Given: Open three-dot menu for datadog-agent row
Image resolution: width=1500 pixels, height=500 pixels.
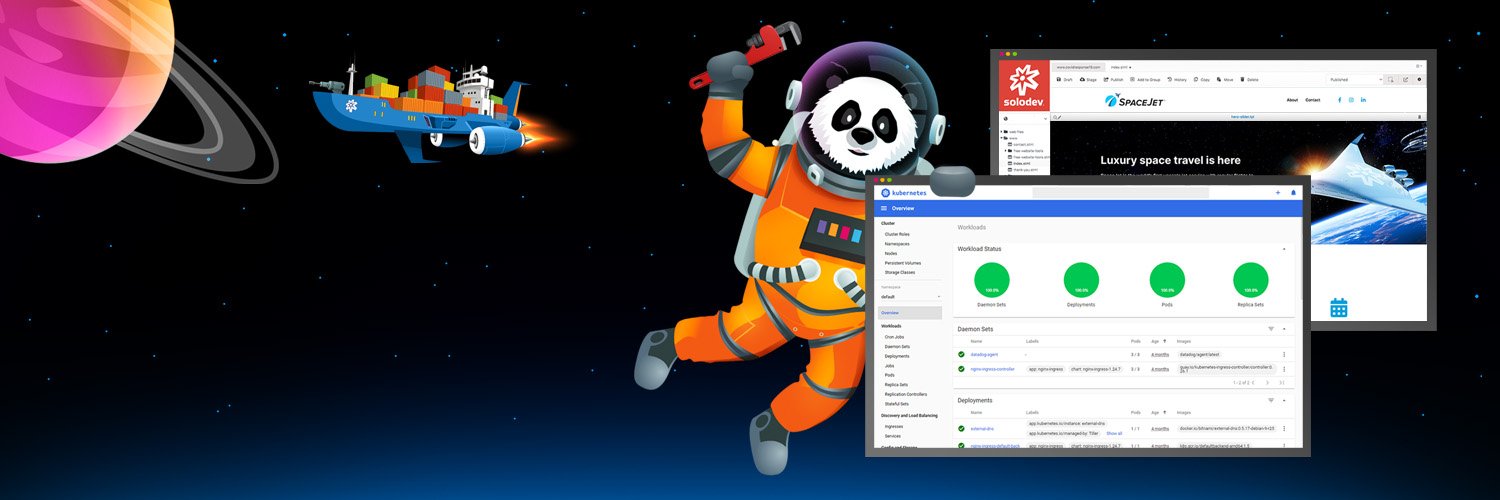Looking at the screenshot, I should 1284,354.
